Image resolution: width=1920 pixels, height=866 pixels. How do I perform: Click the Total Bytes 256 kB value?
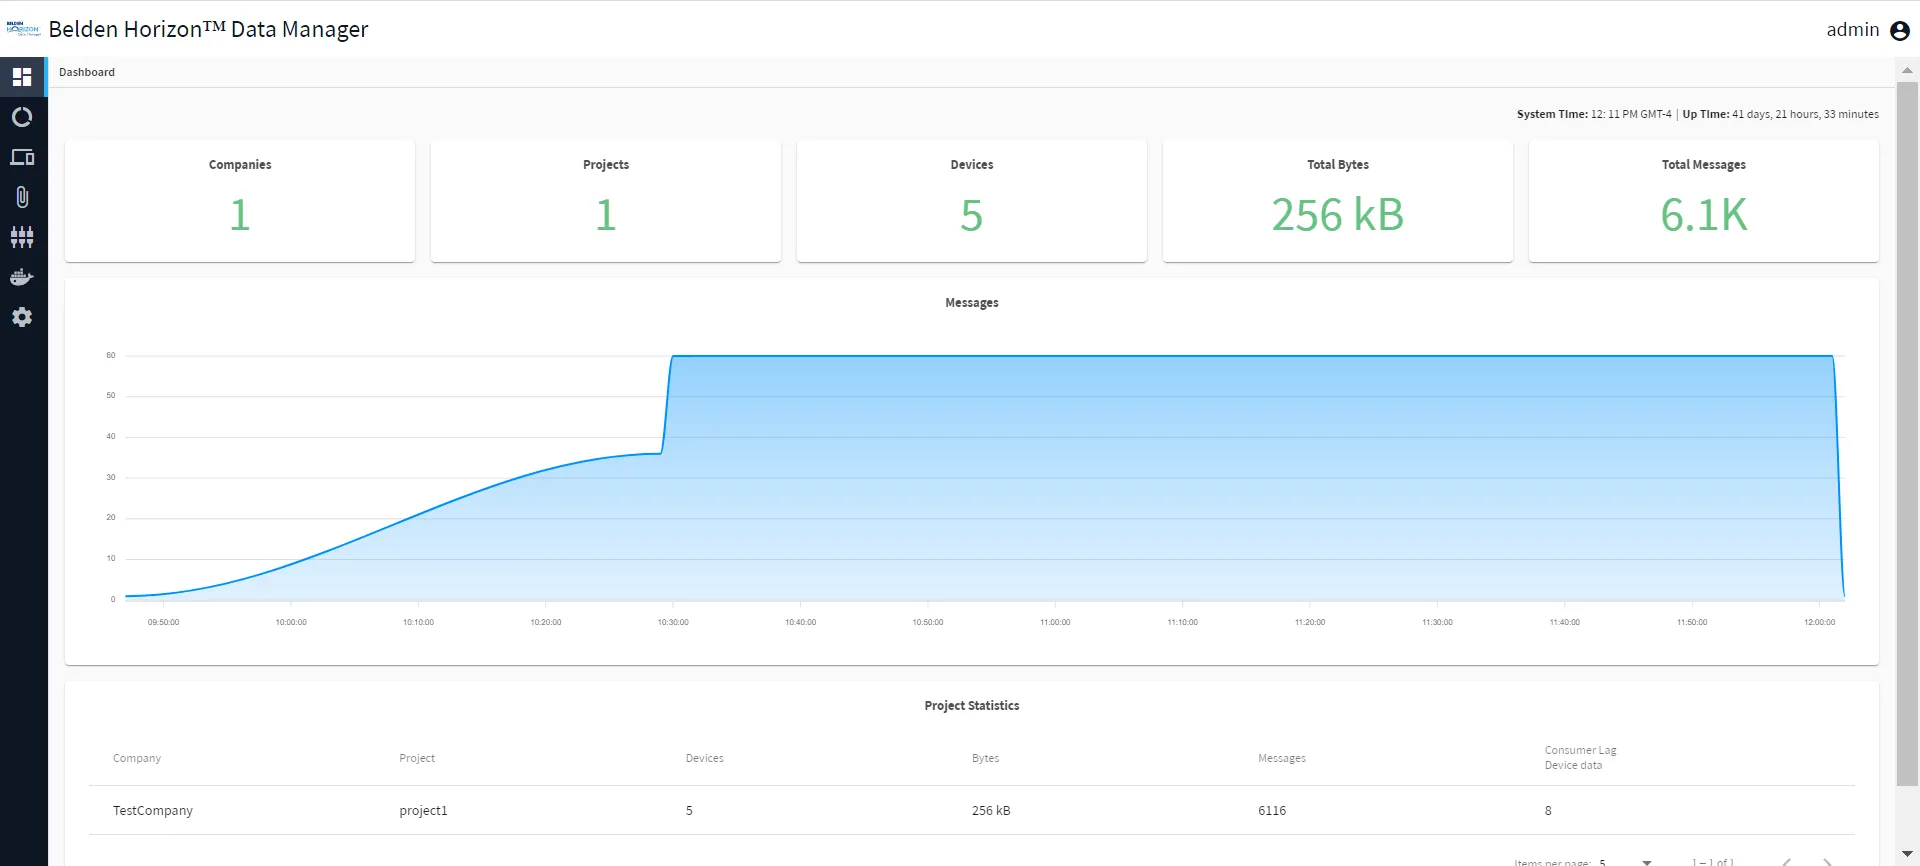pos(1338,215)
